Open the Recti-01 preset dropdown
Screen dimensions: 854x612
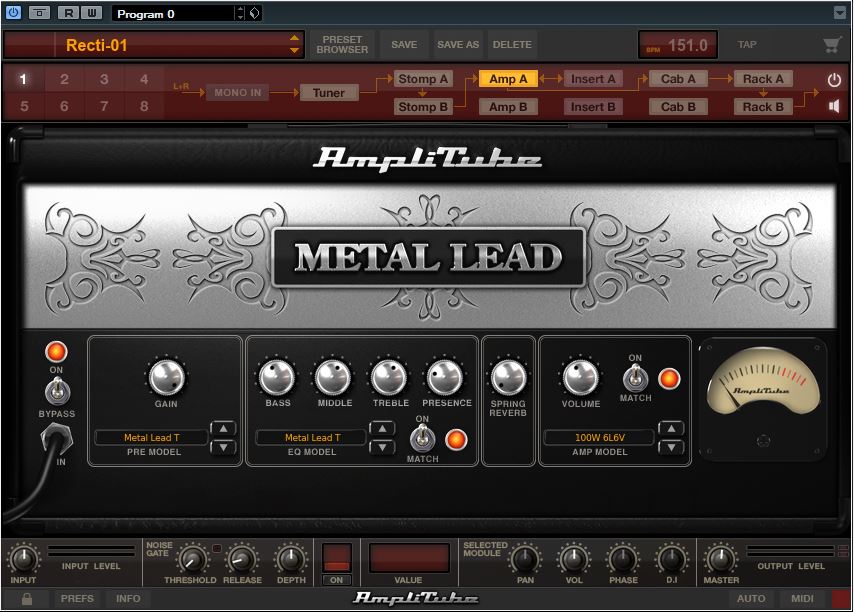click(294, 45)
